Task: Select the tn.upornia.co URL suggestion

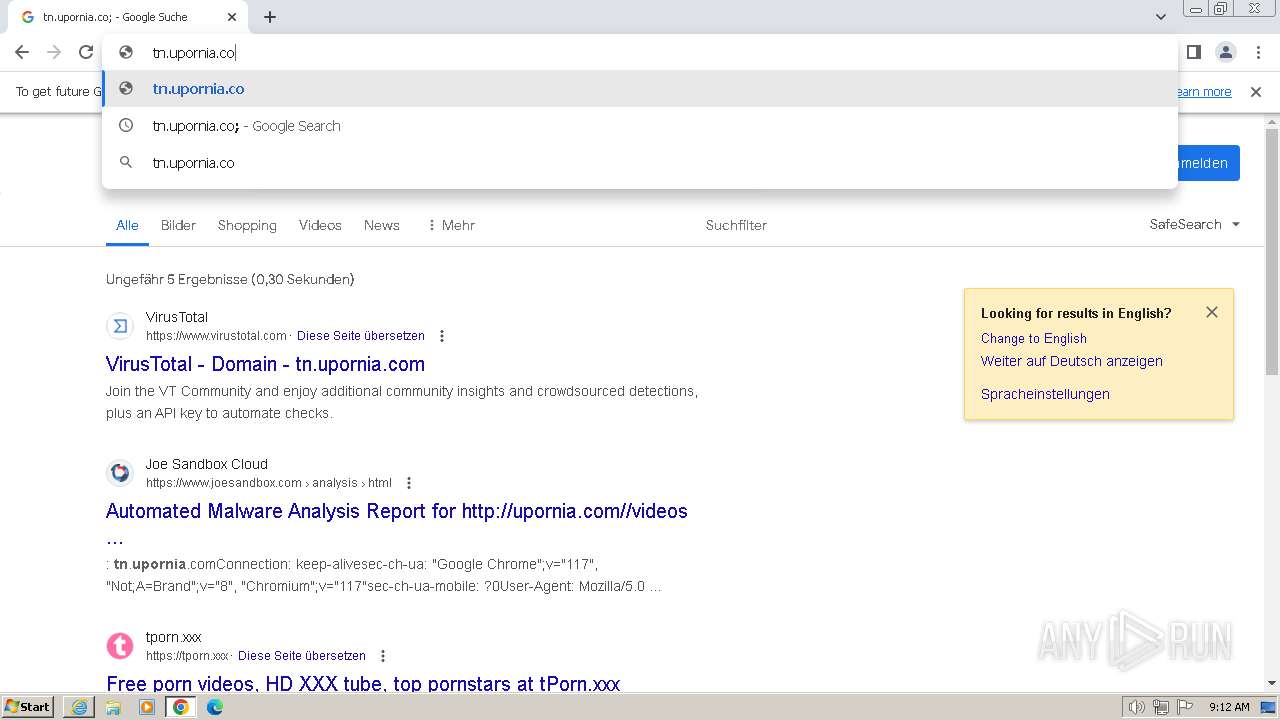Action: pyautogui.click(x=640, y=89)
